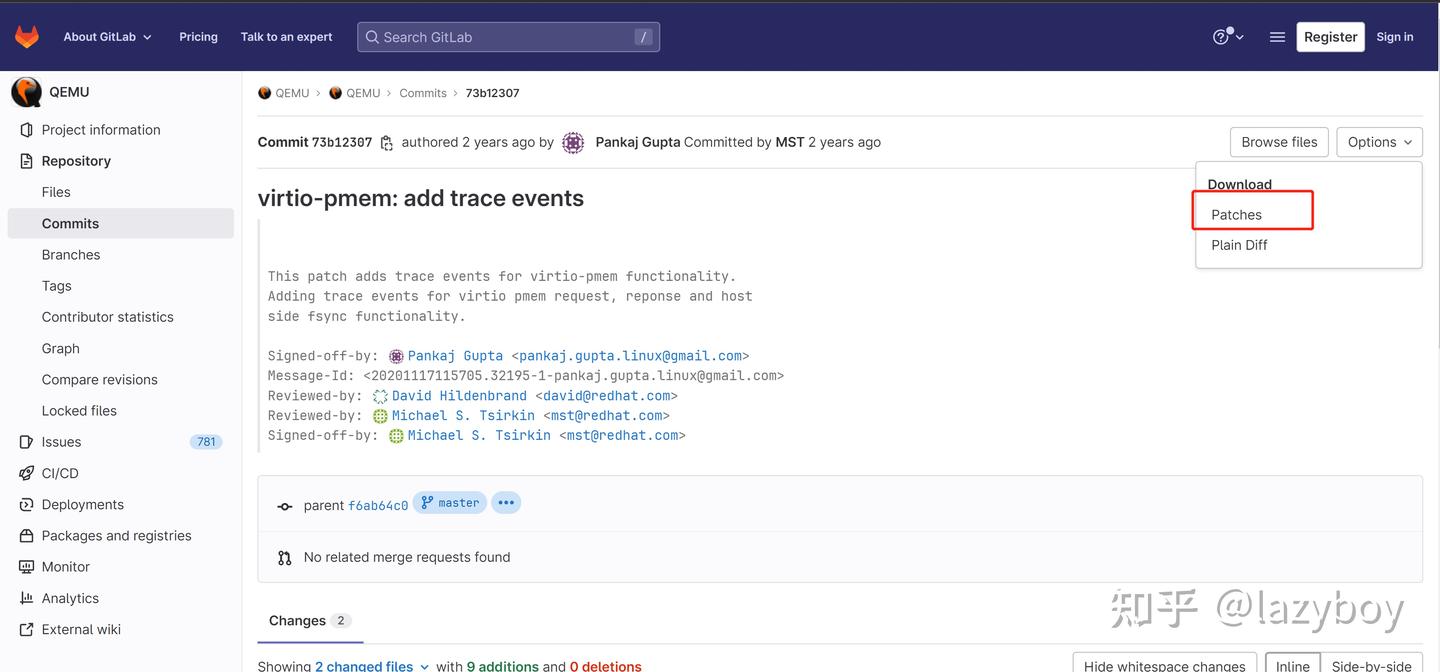Select Inline diff view

pyautogui.click(x=1292, y=665)
